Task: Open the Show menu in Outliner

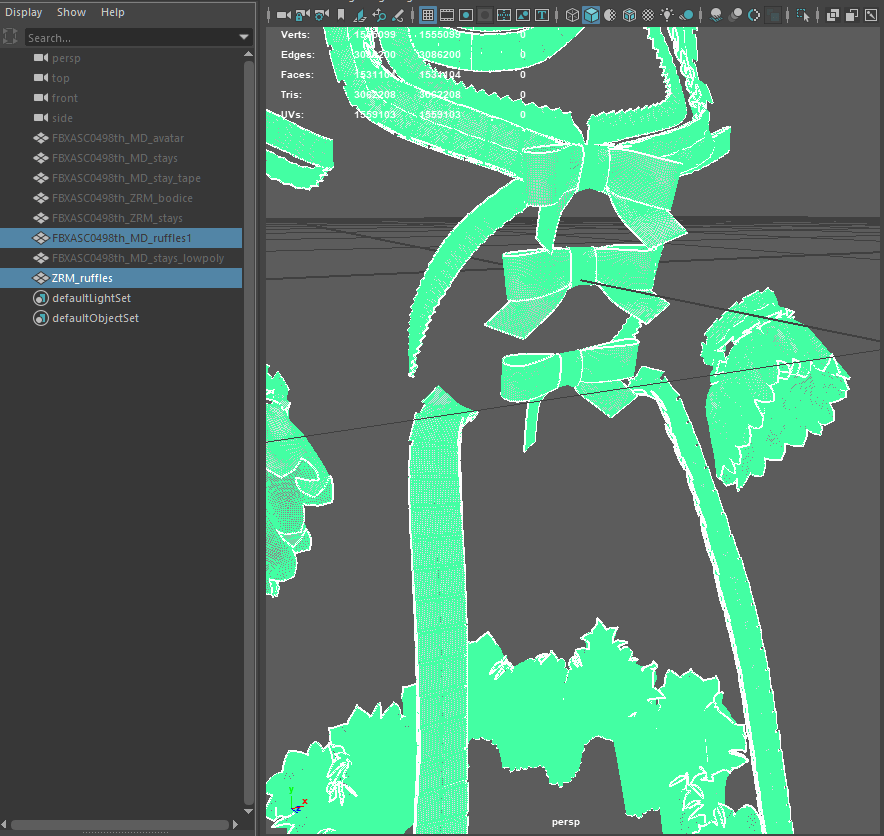Action: point(71,12)
